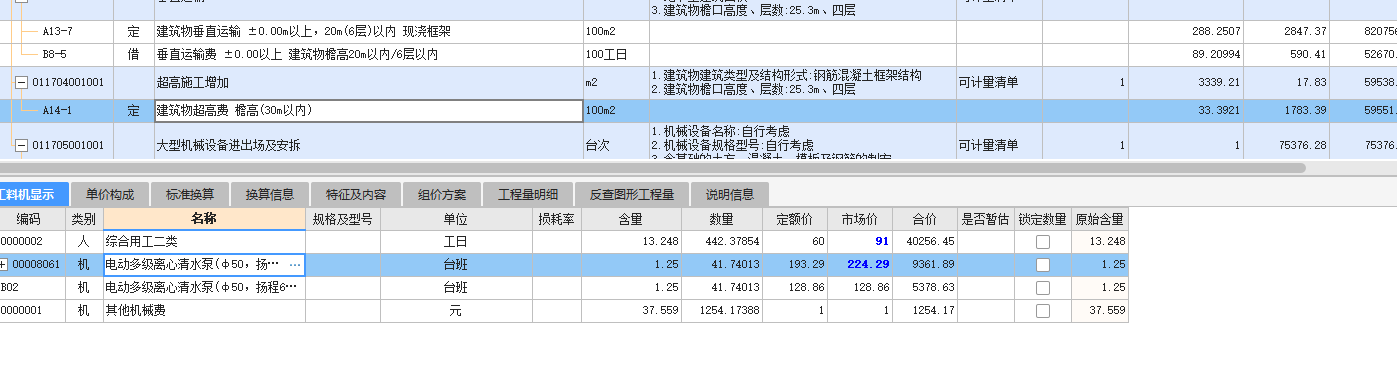Open the 反查图形工程量 tab
This screenshot has height=389, width=1397.
click(632, 194)
